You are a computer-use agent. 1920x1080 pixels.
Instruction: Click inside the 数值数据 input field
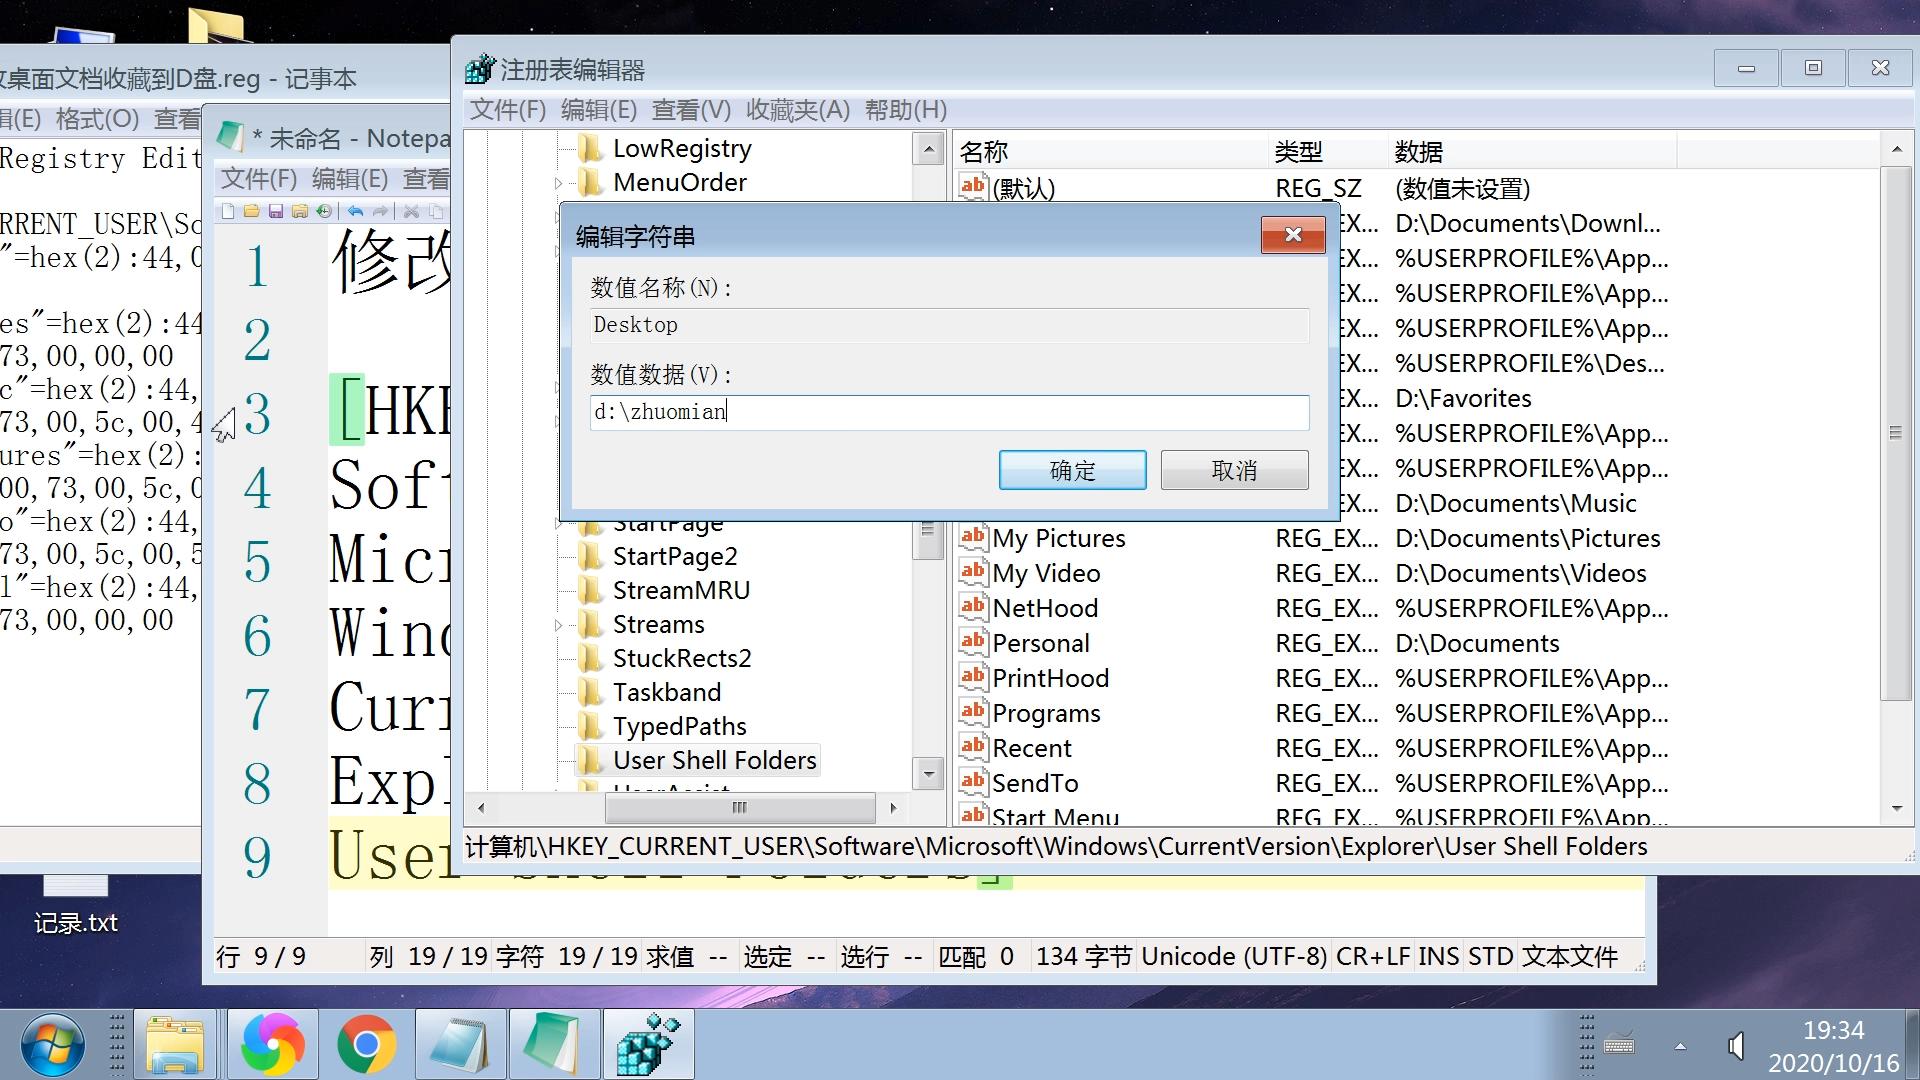tap(948, 412)
